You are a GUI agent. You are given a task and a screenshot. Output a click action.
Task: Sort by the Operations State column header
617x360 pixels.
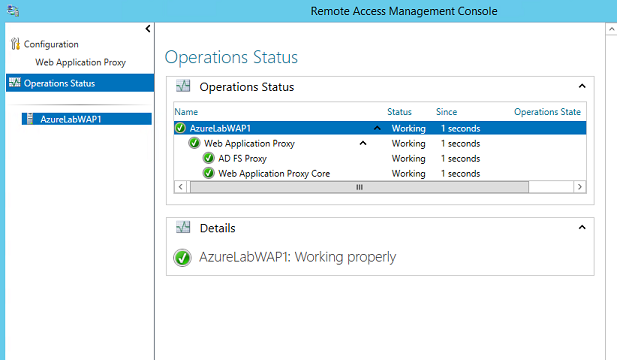click(x=547, y=112)
